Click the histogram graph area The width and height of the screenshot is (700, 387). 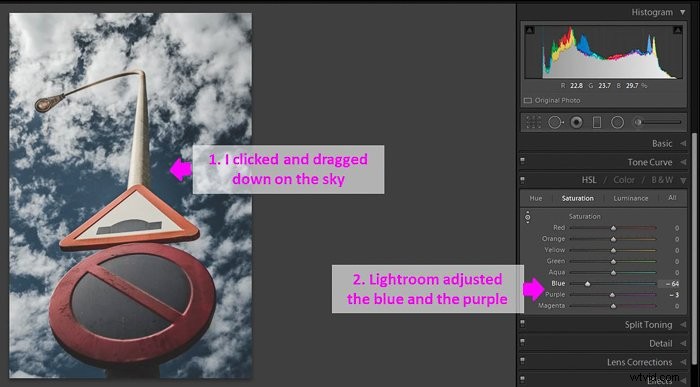[604, 52]
